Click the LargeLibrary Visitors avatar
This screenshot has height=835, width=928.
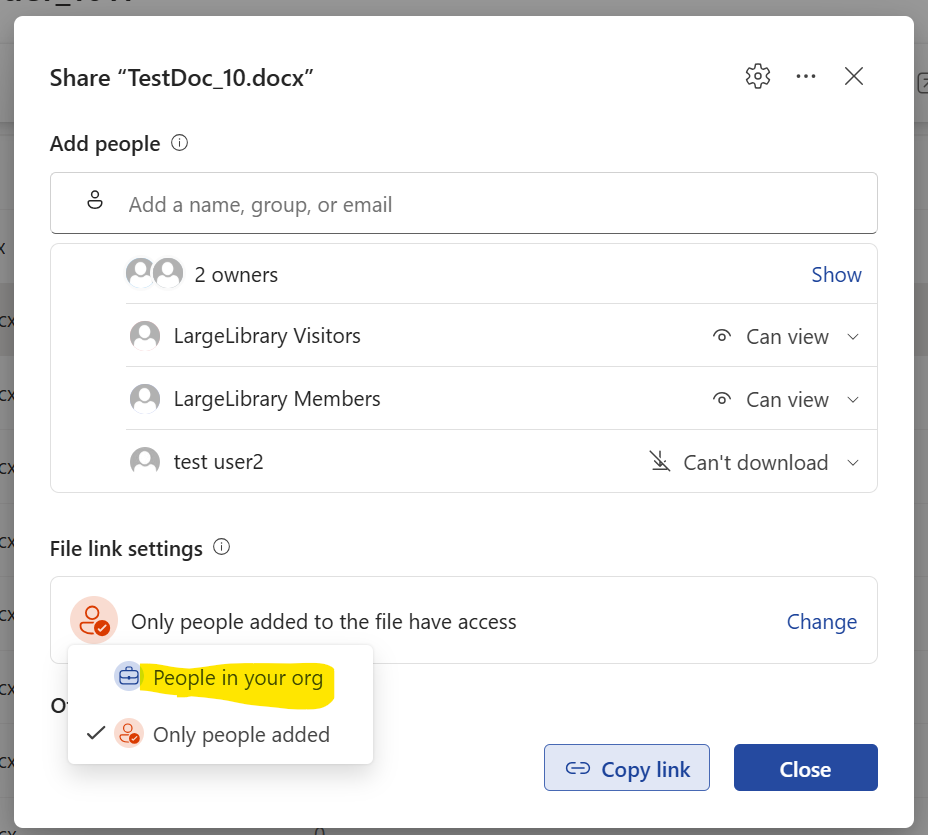pos(145,336)
